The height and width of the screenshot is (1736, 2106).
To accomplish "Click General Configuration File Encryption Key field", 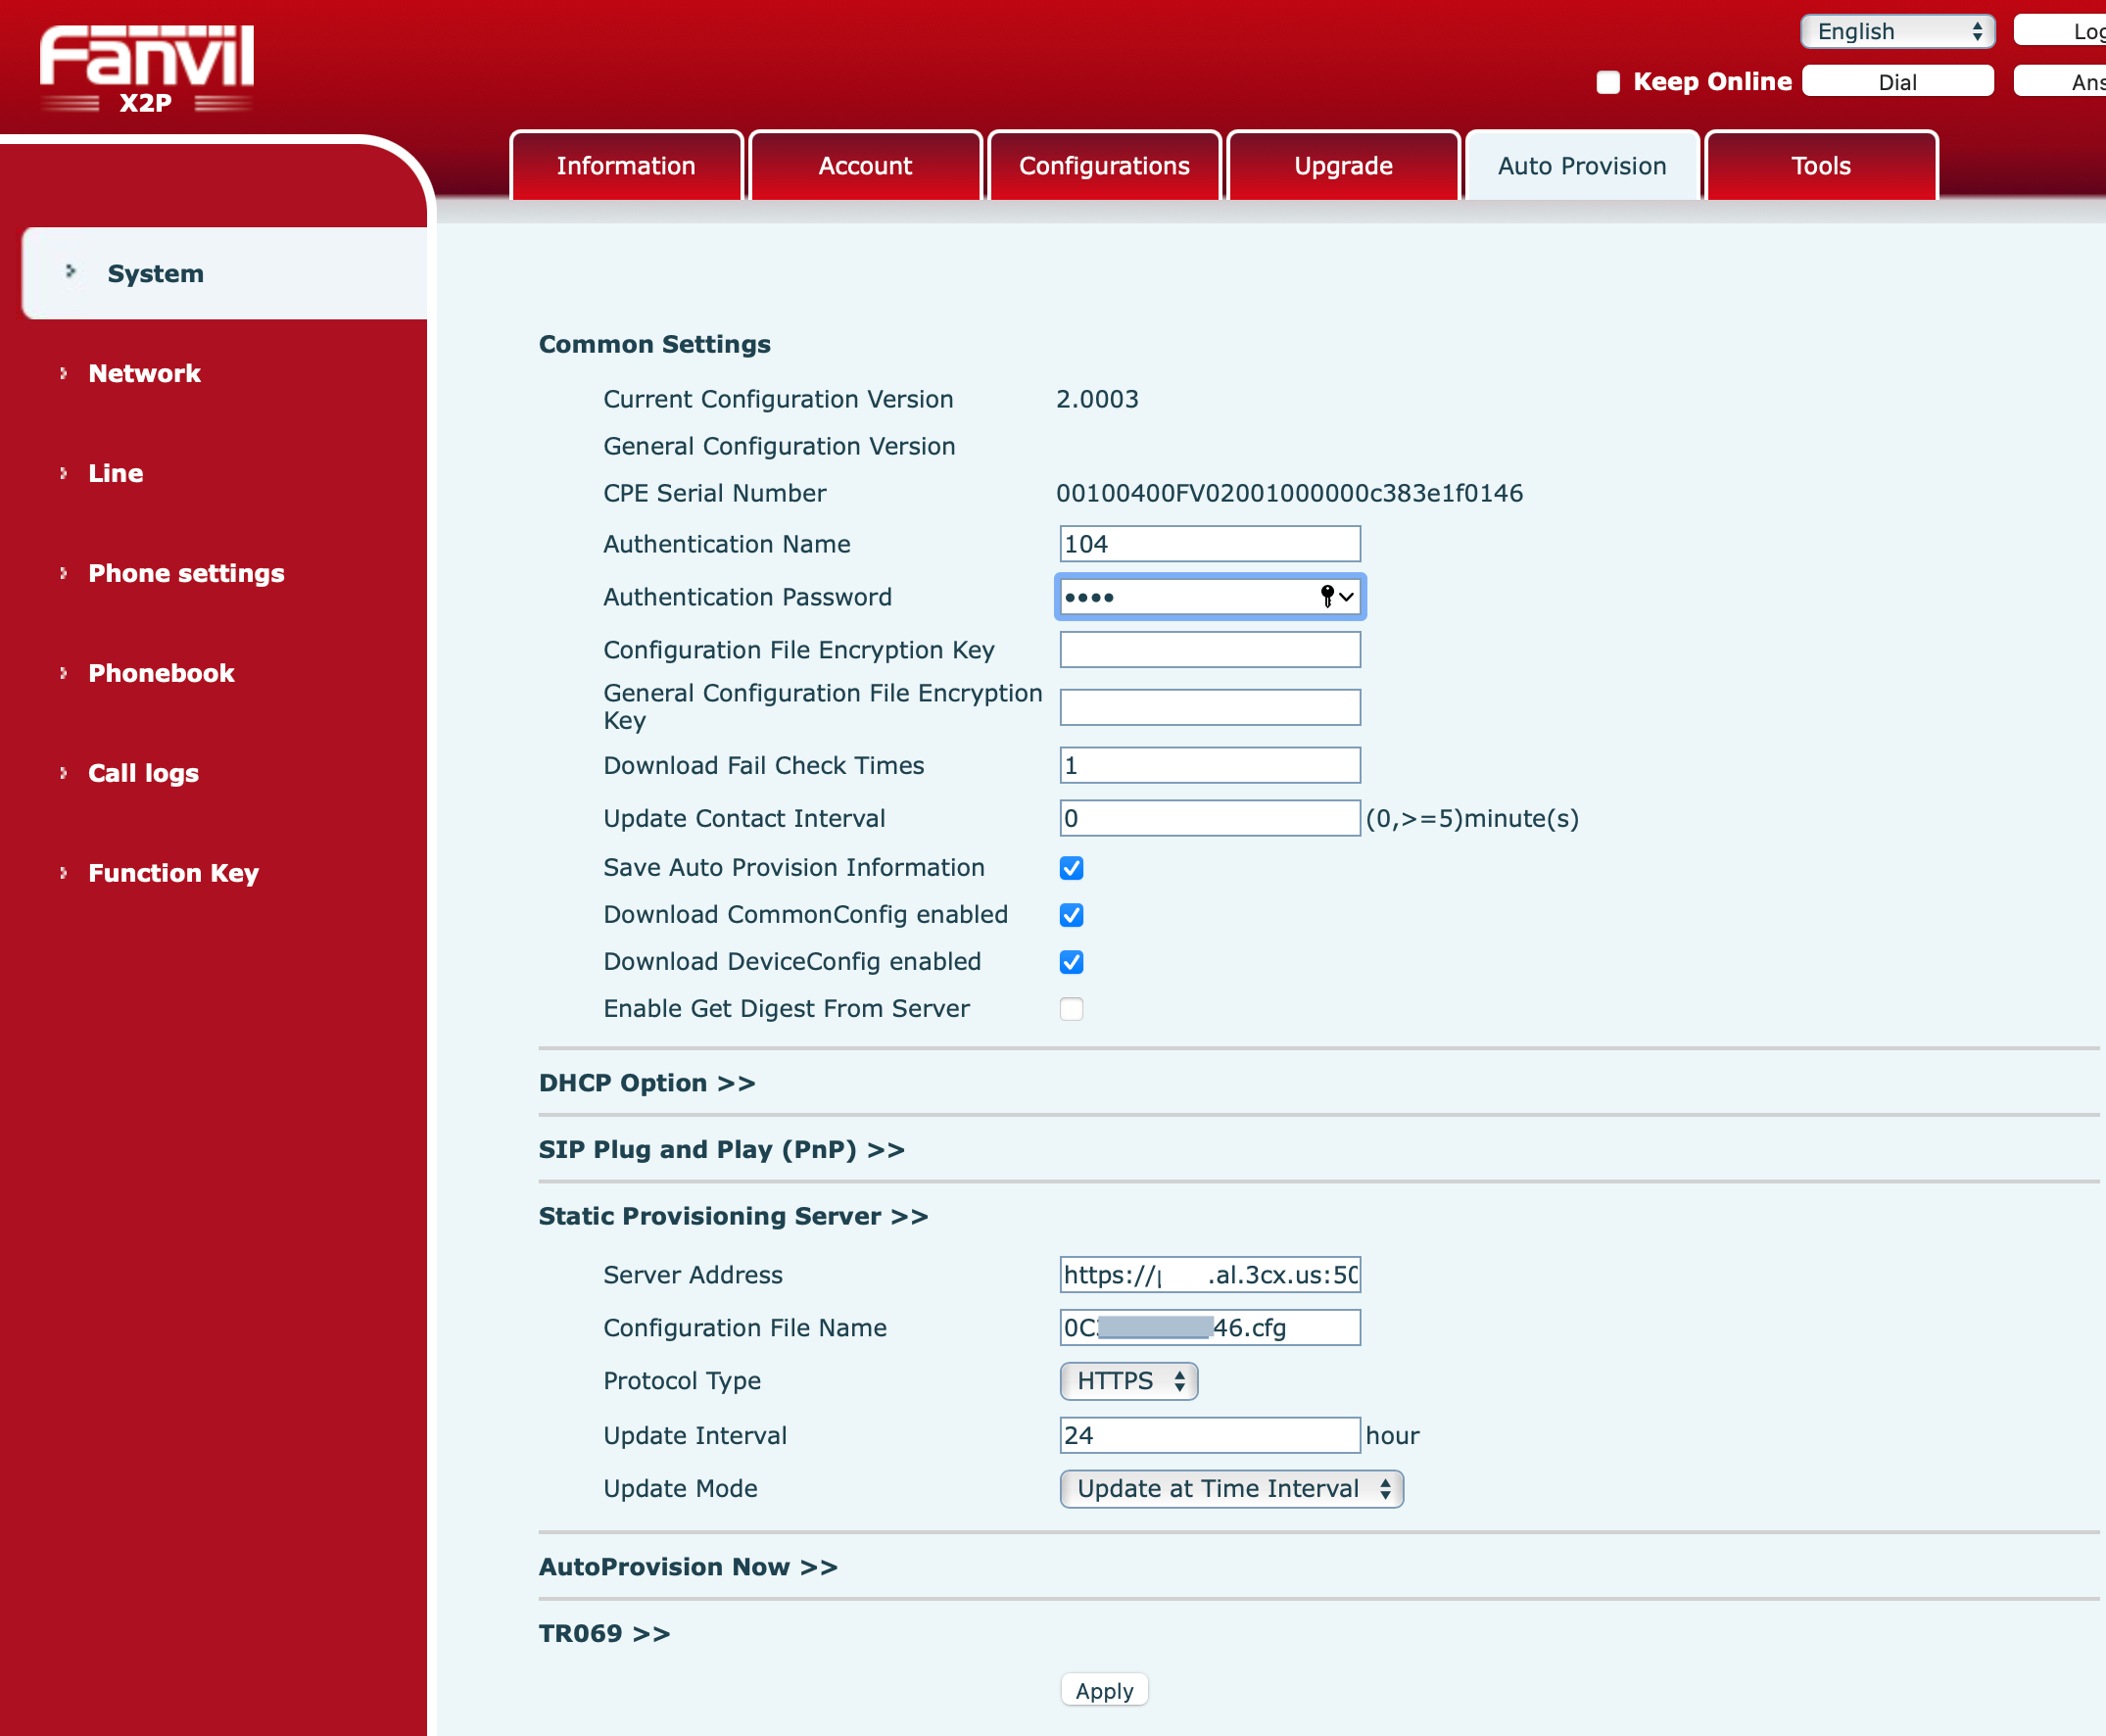I will coord(1210,707).
